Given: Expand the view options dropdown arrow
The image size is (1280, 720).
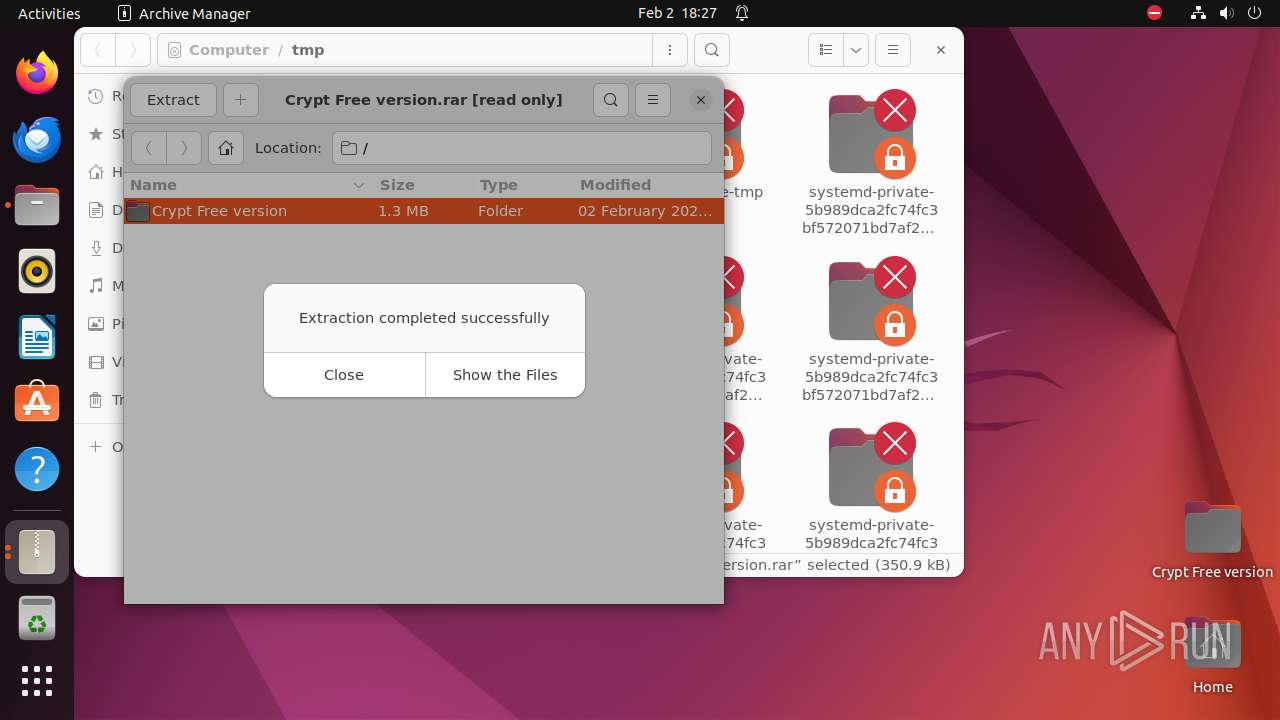Looking at the screenshot, I should (x=855, y=50).
